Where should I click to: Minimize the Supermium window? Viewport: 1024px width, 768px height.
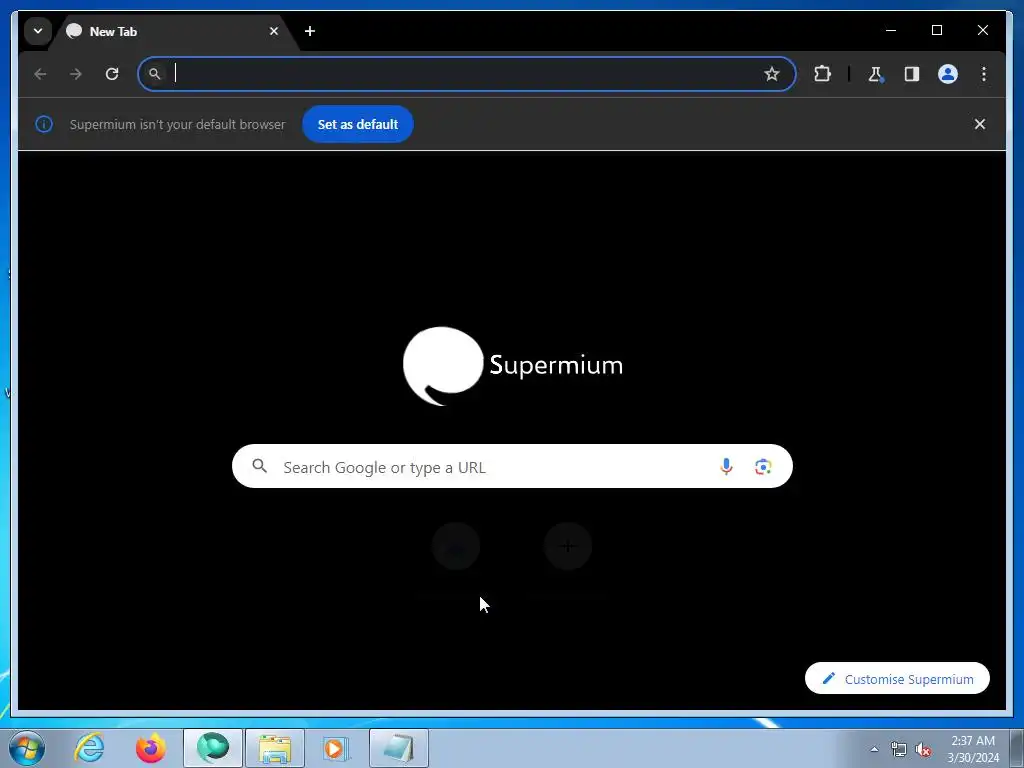tap(891, 30)
